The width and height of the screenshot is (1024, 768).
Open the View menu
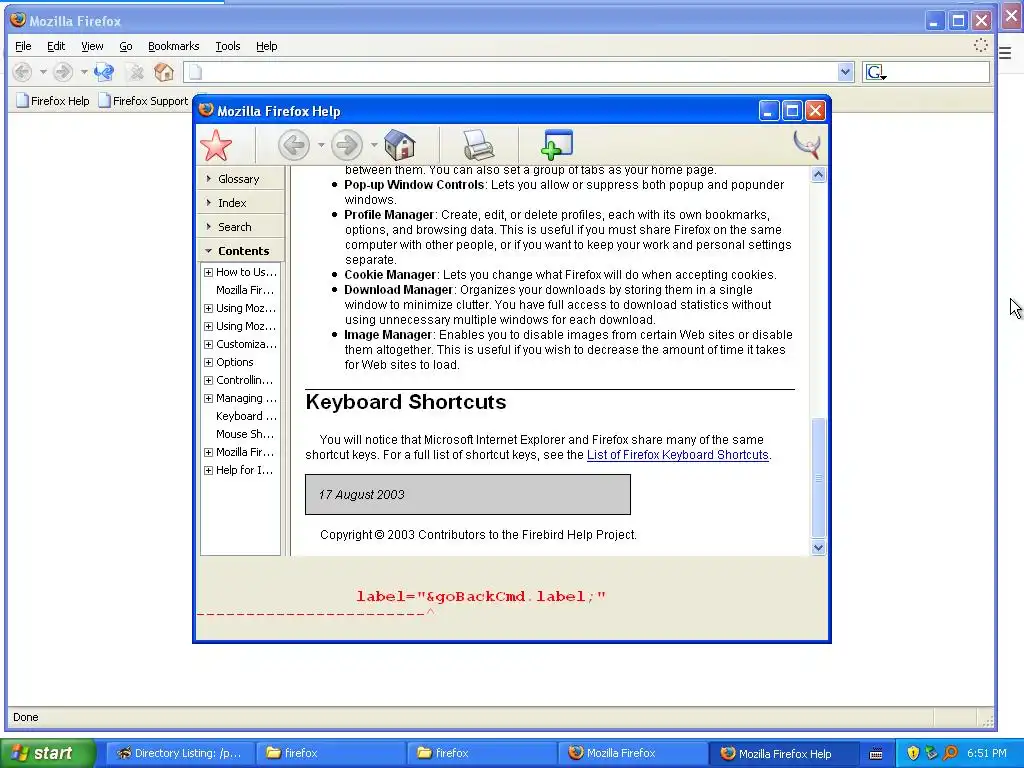(x=92, y=46)
